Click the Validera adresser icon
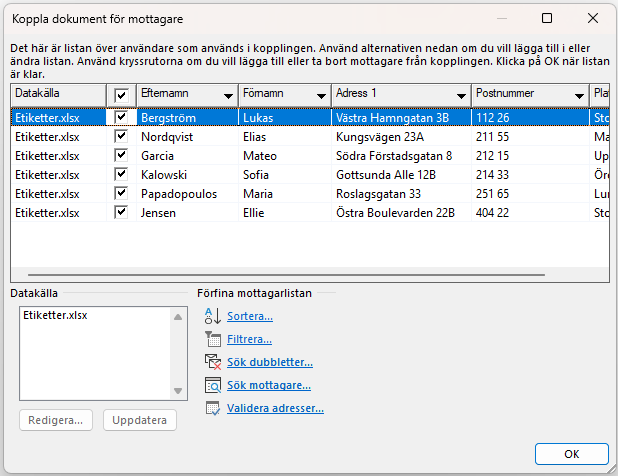This screenshot has height=476, width=618. click(x=211, y=408)
